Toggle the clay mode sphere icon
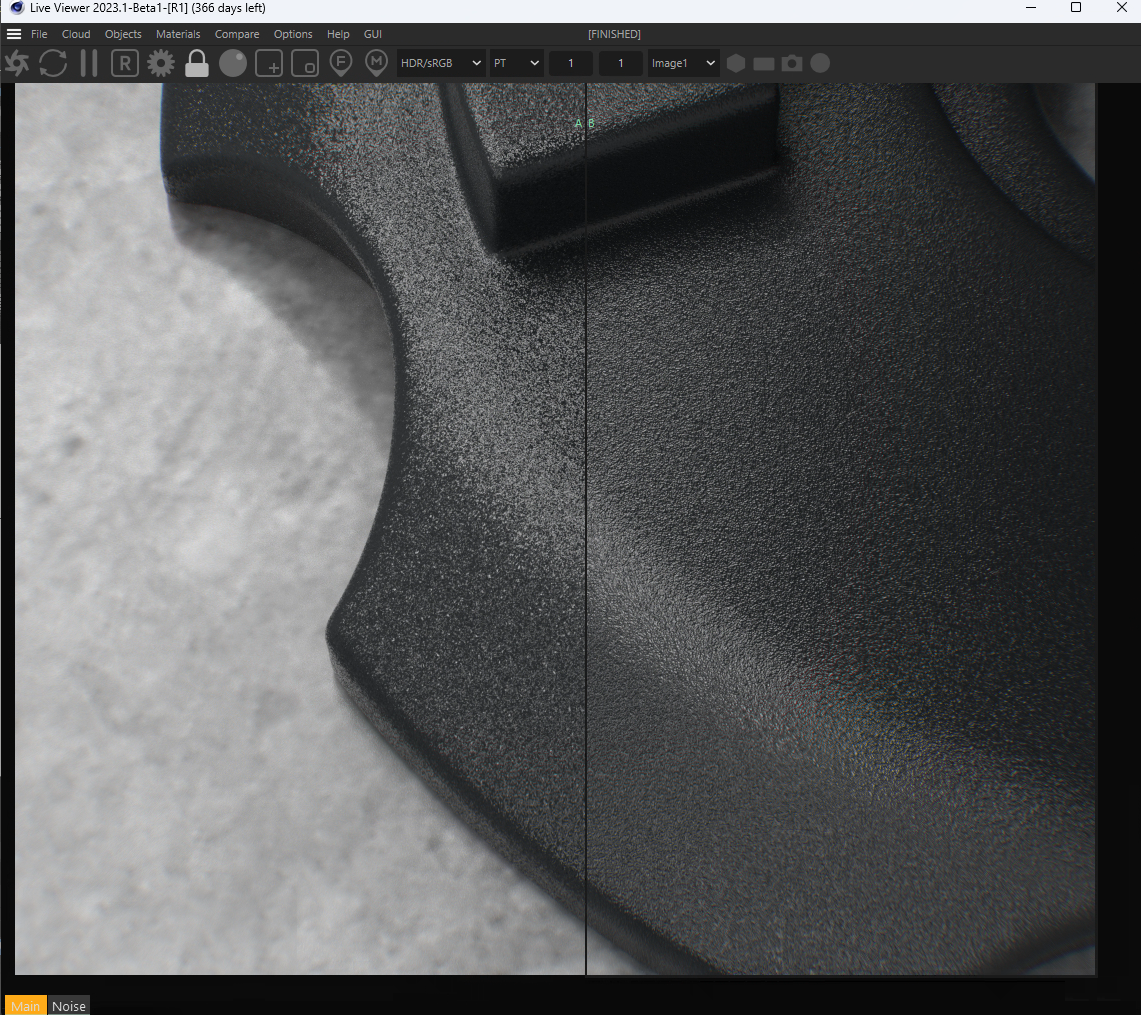Screen dimensions: 1141x1015 point(233,63)
